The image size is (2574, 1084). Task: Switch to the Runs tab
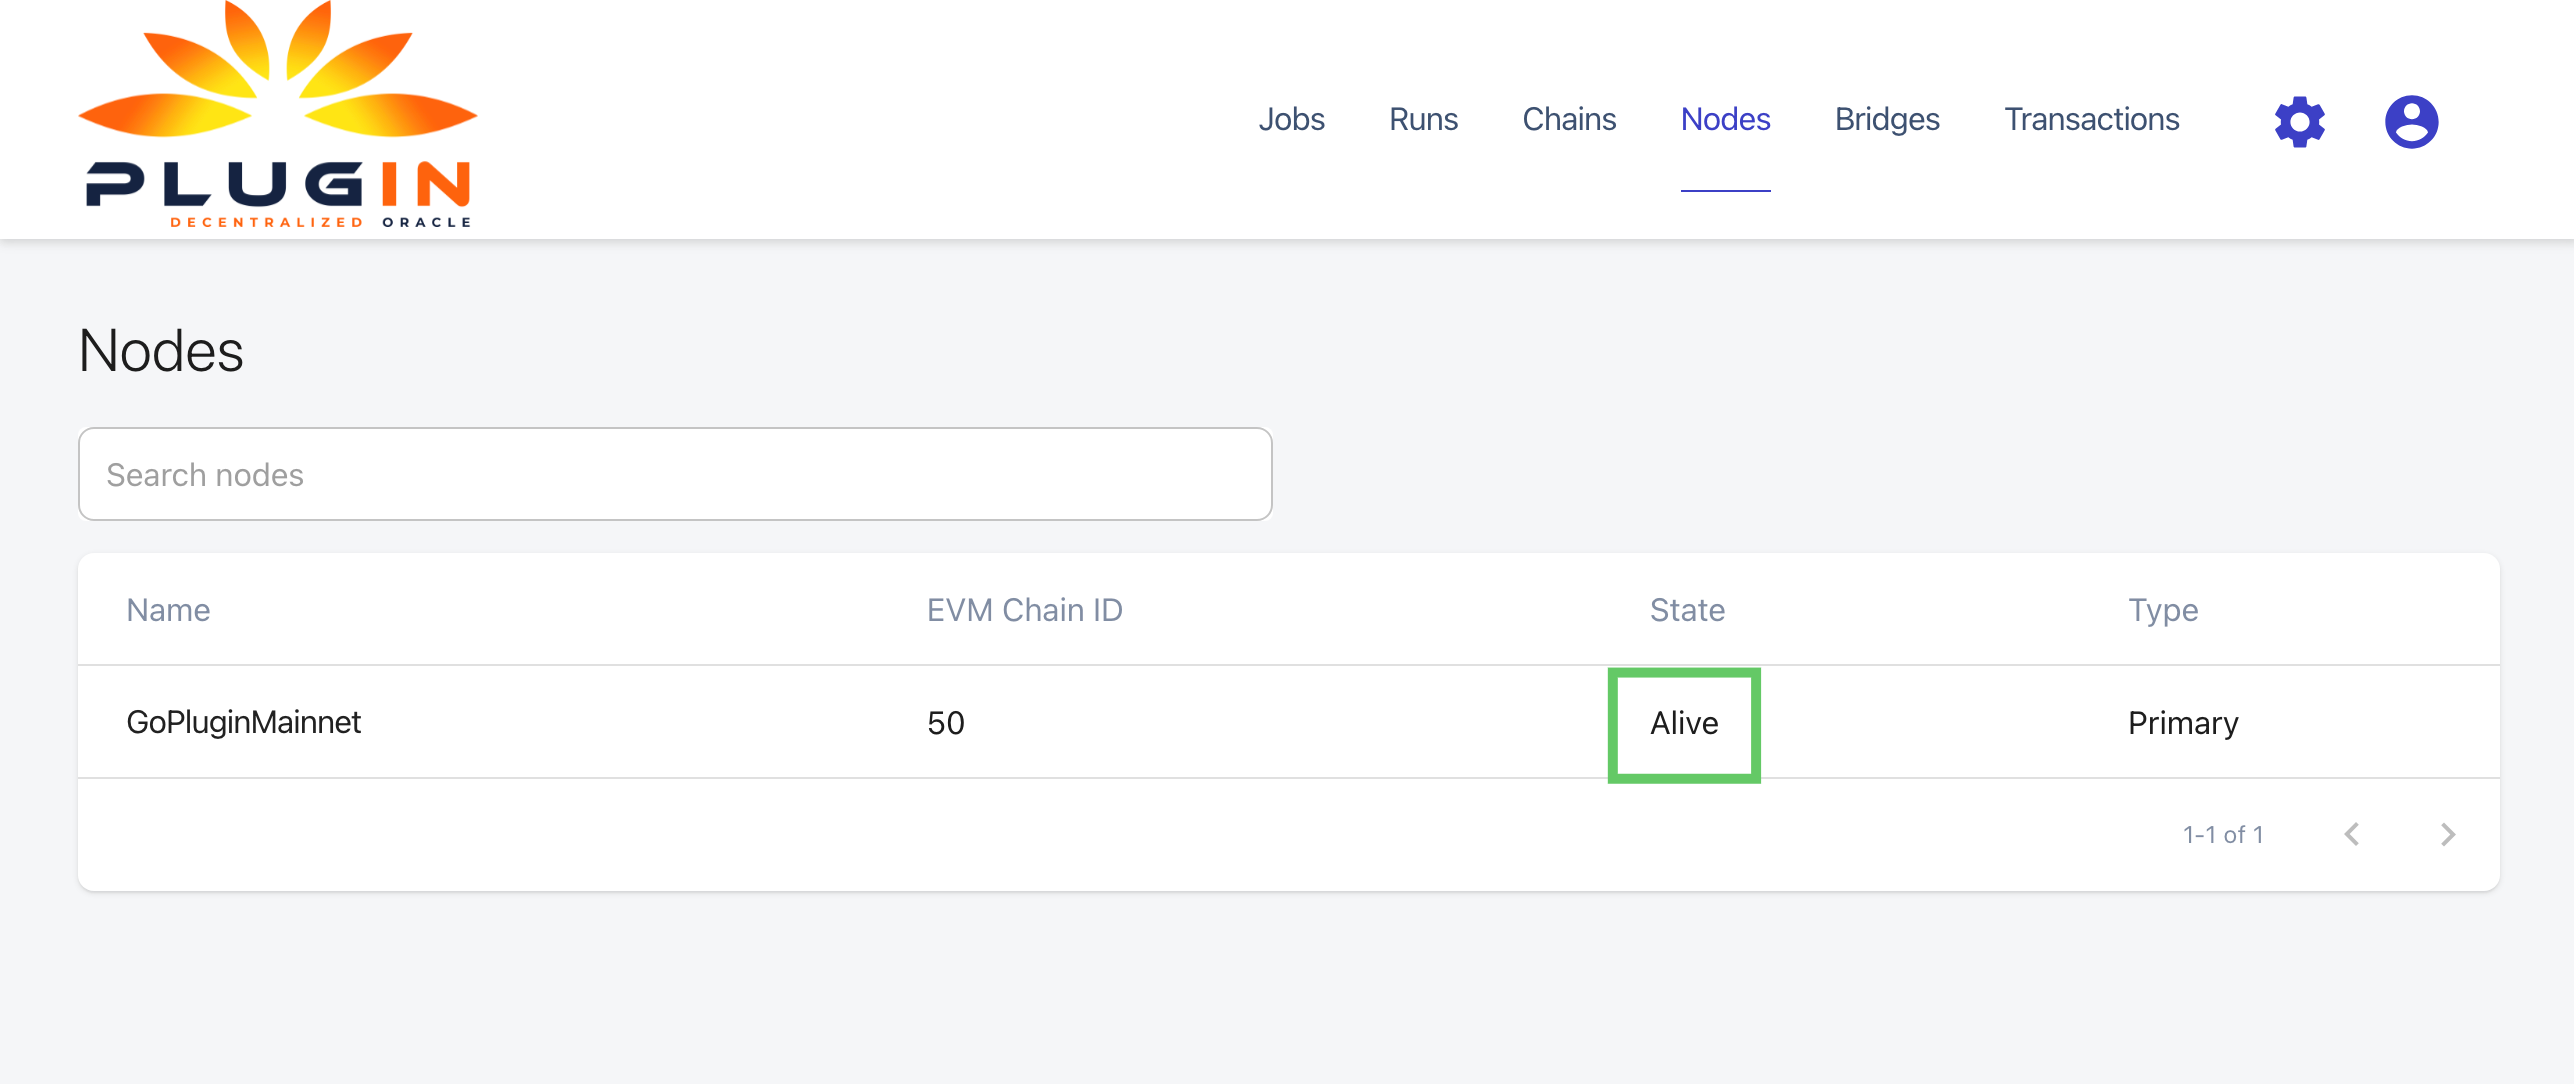click(1423, 119)
